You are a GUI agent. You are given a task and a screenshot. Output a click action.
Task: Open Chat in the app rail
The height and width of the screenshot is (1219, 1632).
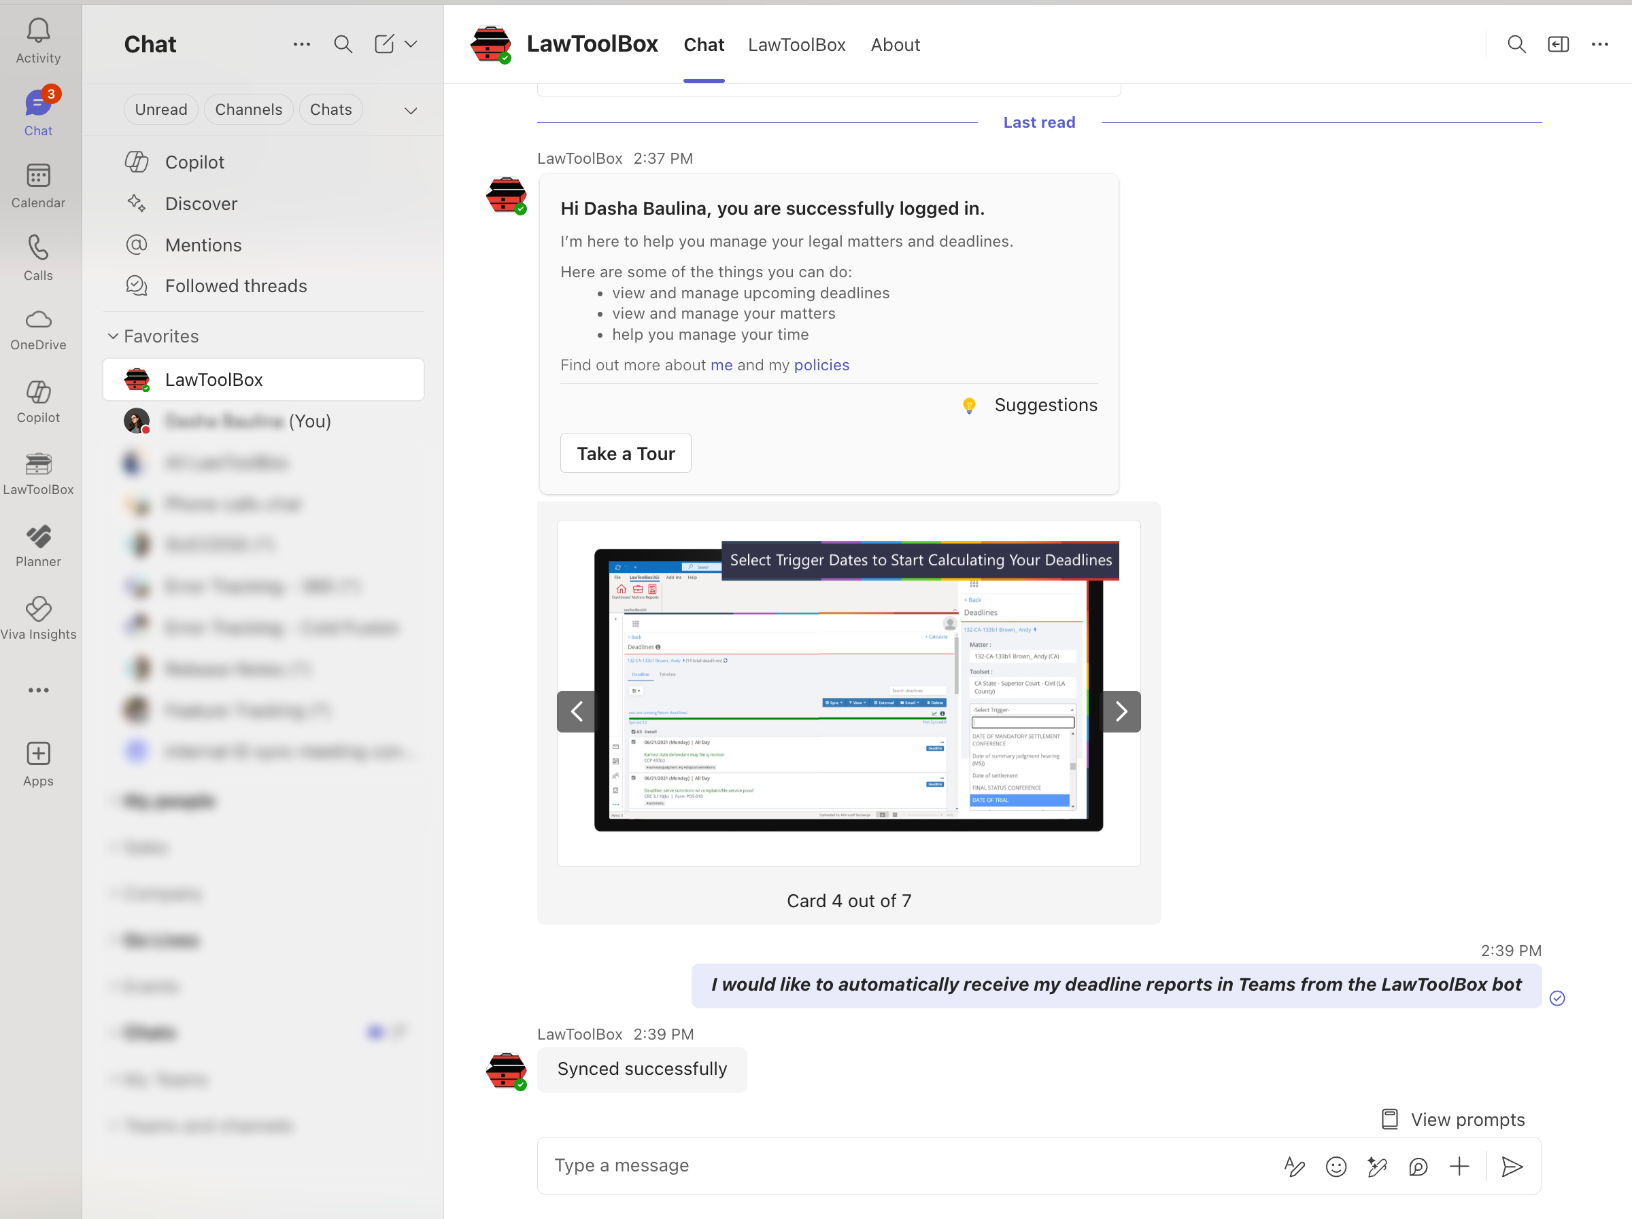point(38,112)
